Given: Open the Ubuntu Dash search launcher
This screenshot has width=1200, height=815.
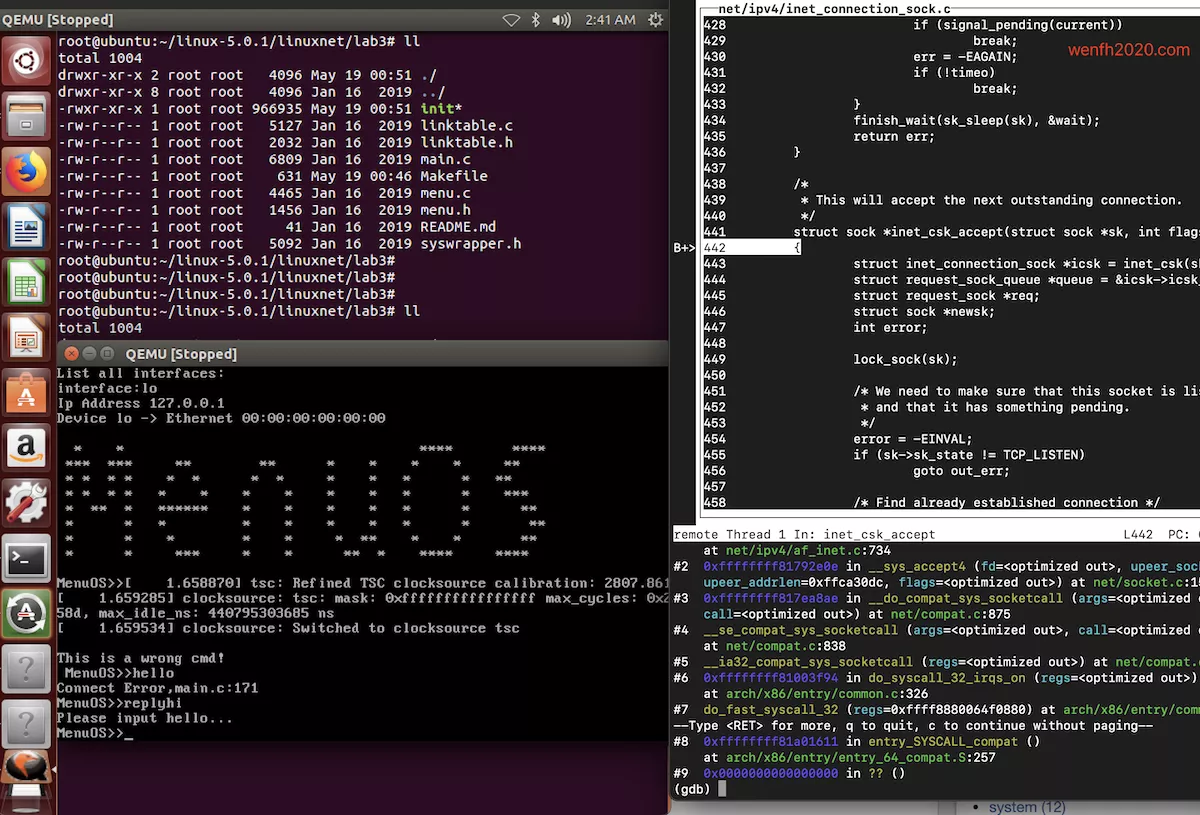Looking at the screenshot, I should (26, 64).
